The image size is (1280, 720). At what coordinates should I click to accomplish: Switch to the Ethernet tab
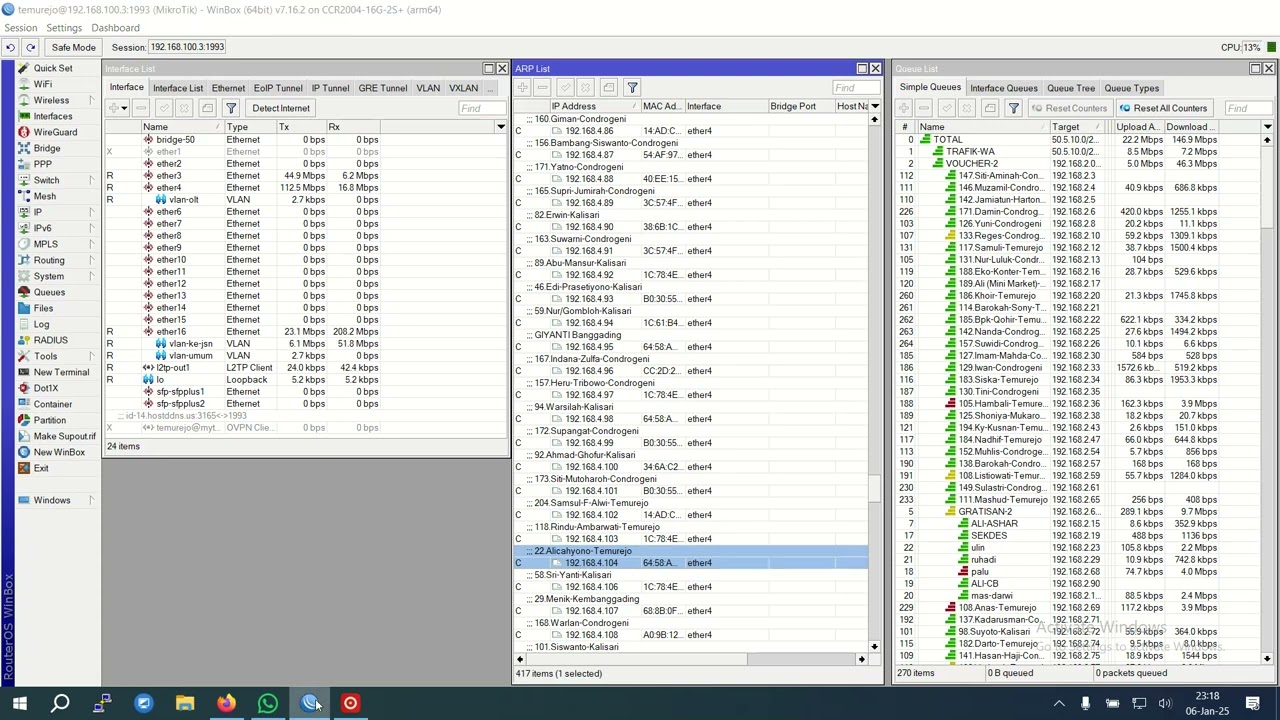[x=228, y=88]
